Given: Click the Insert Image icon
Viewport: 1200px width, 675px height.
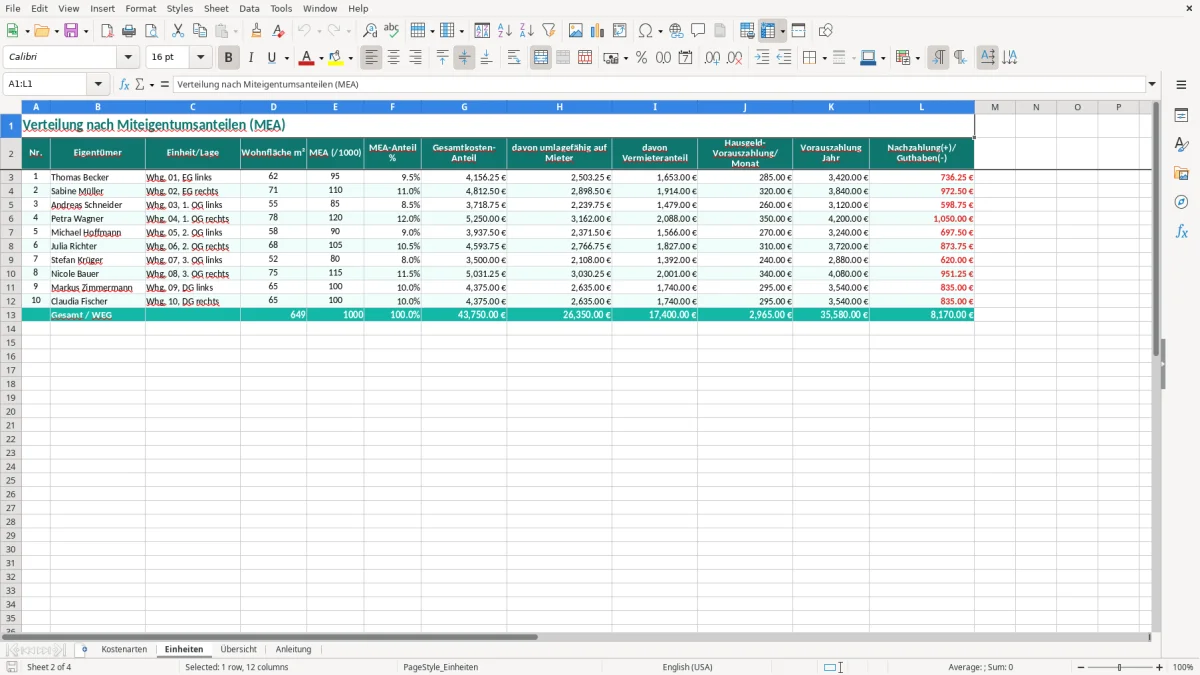Looking at the screenshot, I should coord(576,31).
